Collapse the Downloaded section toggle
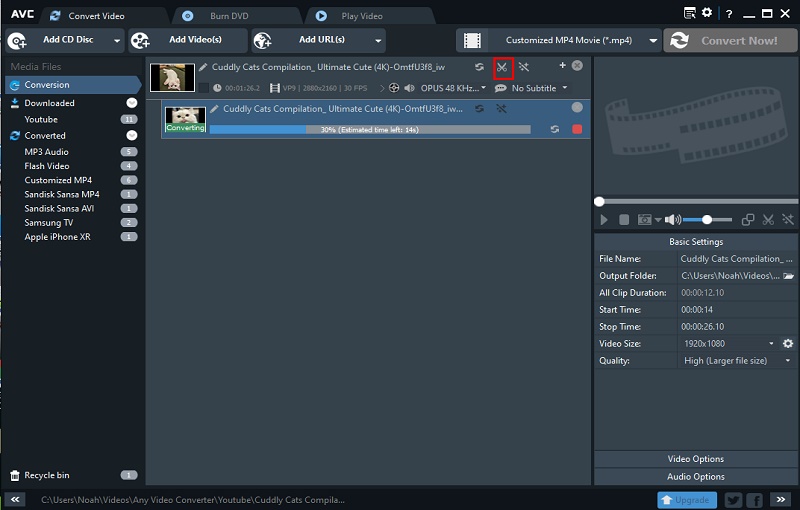800x510 pixels. click(x=132, y=103)
